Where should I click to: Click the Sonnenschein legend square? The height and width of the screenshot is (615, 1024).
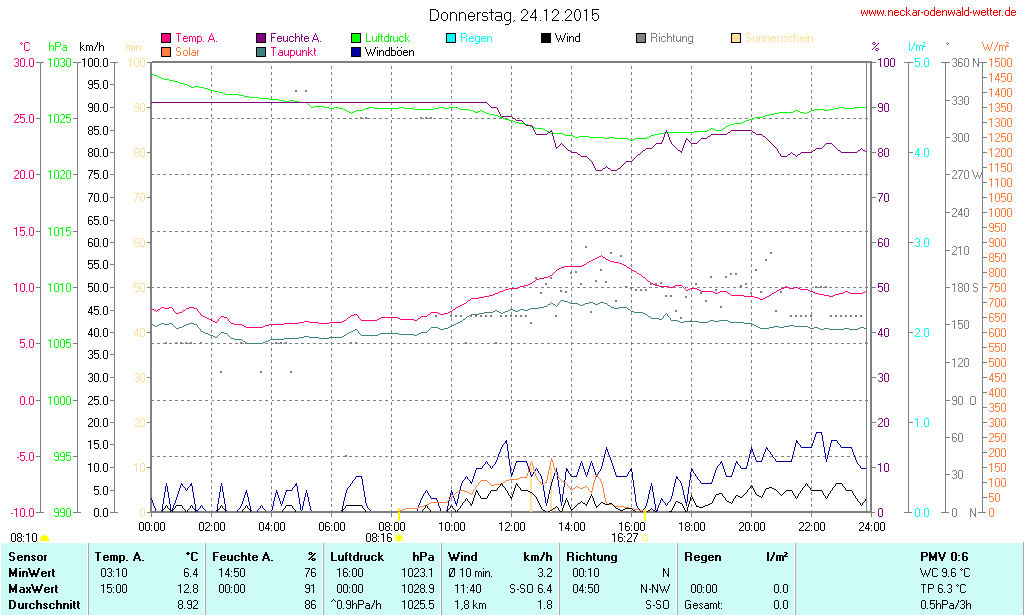[736, 38]
